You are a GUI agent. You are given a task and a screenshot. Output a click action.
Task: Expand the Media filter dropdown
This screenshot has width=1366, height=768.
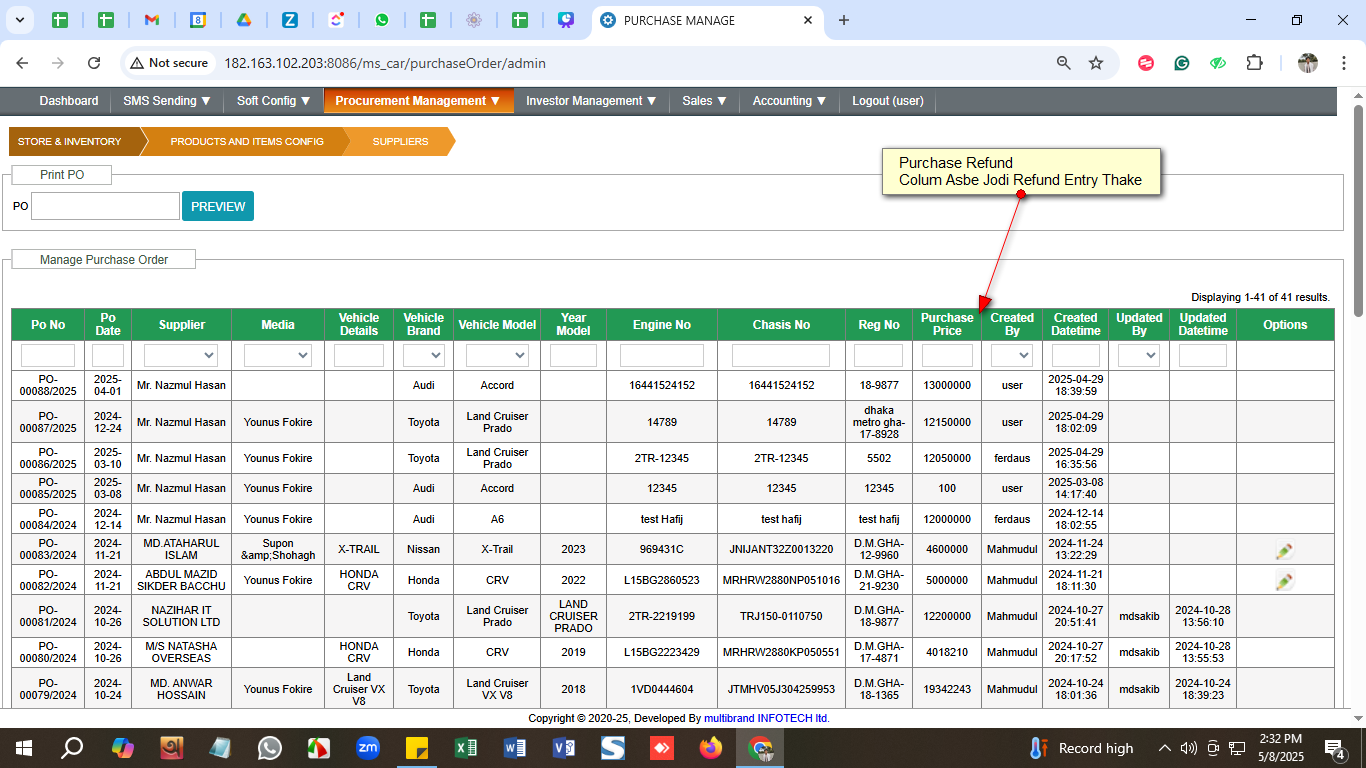(277, 355)
